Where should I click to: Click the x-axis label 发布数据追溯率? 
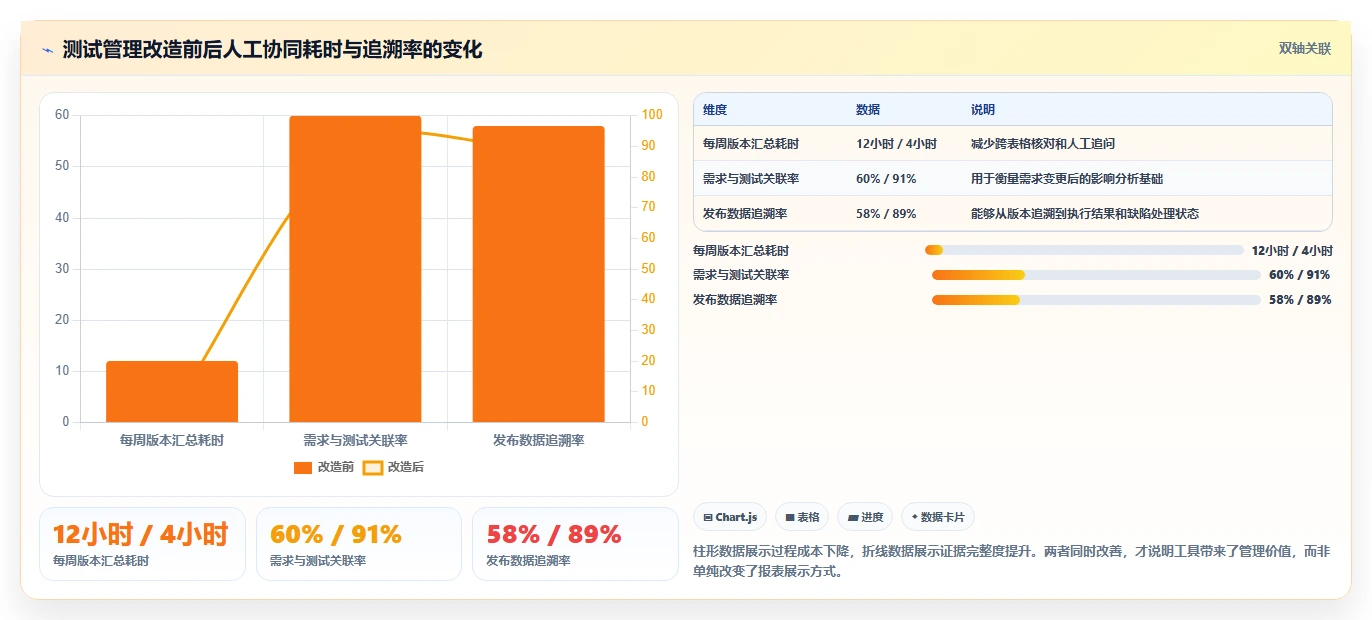pos(538,440)
